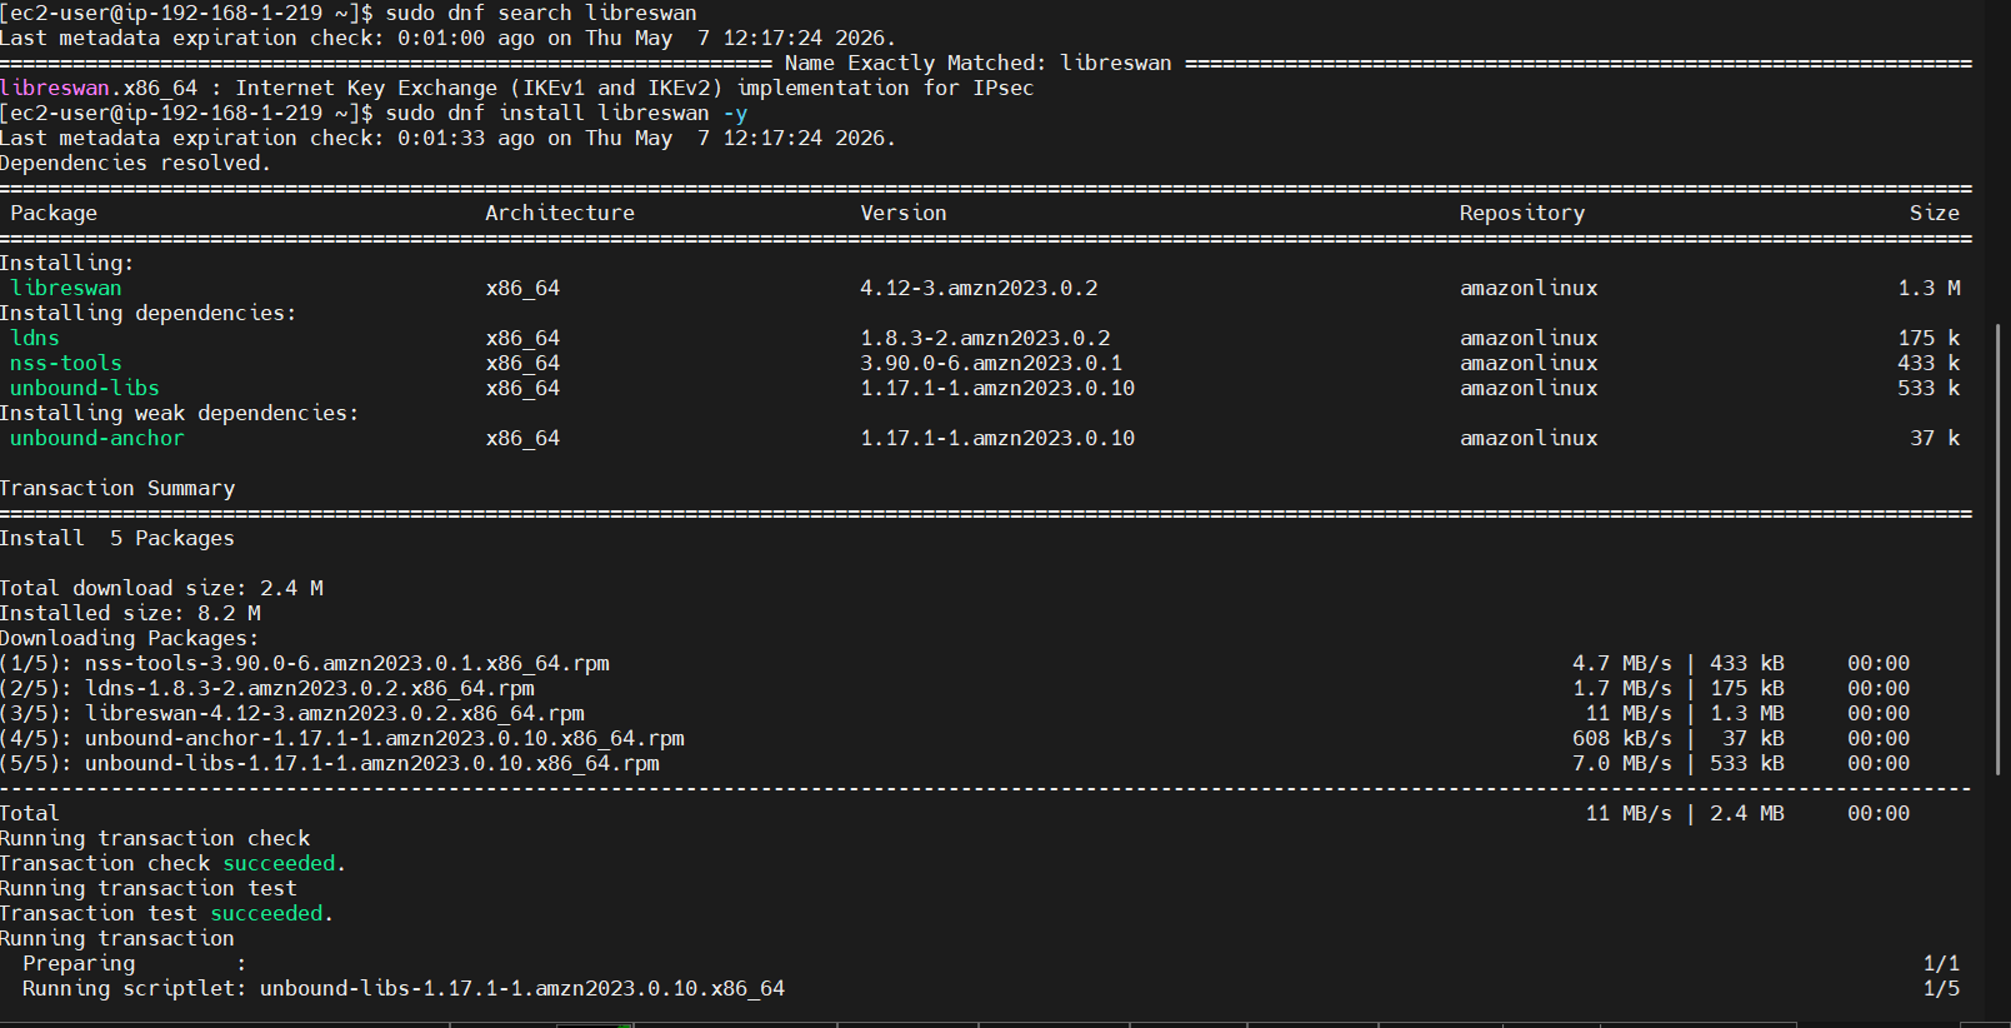Click the '433 k' size value
Viewport: 2011px width, 1028px height.
[x=1929, y=363]
